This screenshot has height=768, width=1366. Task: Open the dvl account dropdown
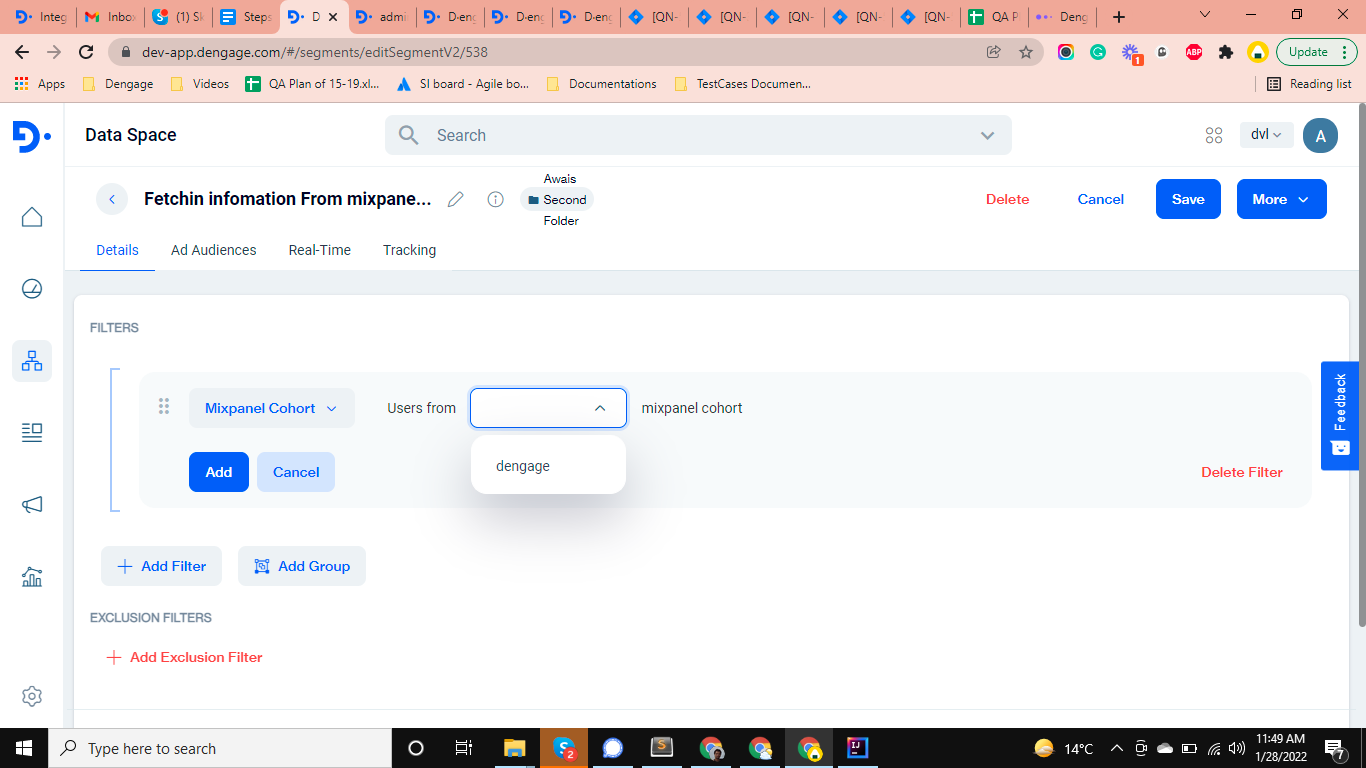[x=1265, y=135]
